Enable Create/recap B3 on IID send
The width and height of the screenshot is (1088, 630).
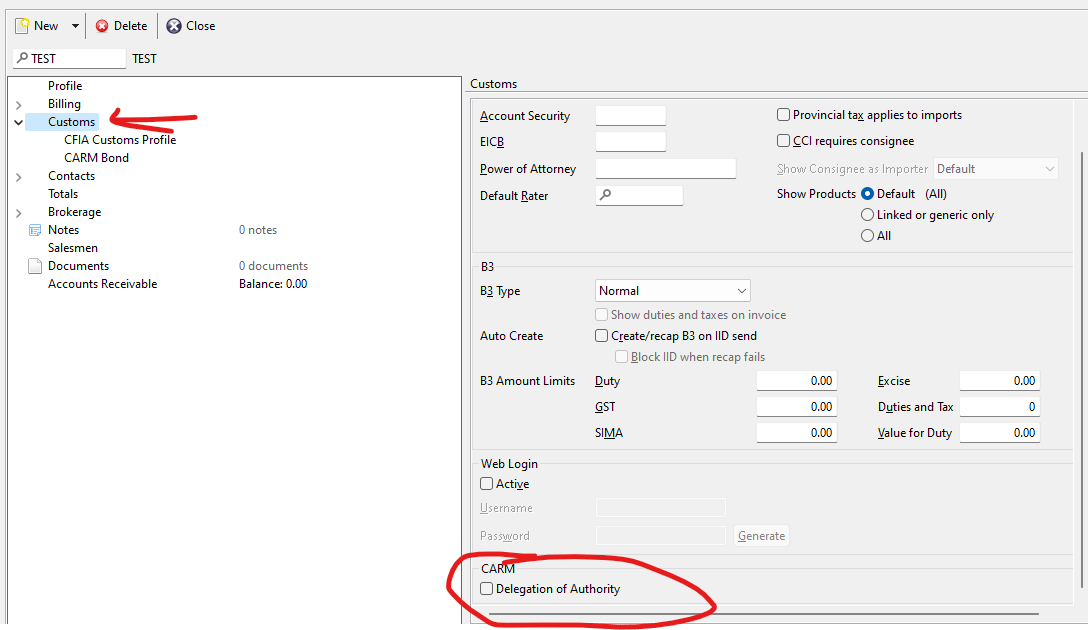[x=601, y=335]
